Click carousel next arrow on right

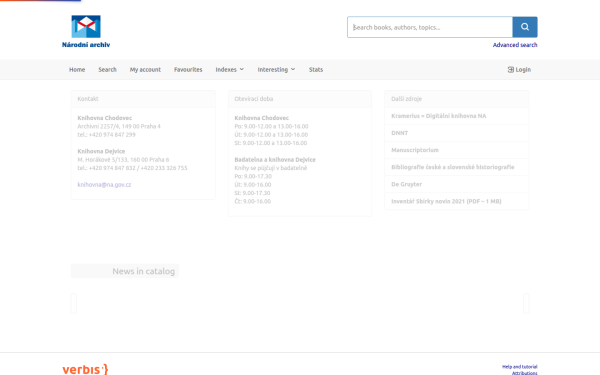526,303
